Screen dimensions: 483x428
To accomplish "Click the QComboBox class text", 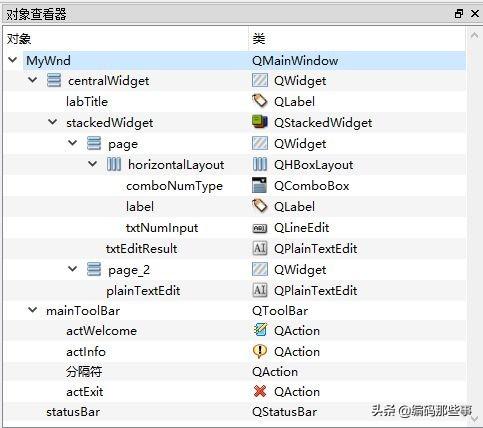I will point(311,186).
